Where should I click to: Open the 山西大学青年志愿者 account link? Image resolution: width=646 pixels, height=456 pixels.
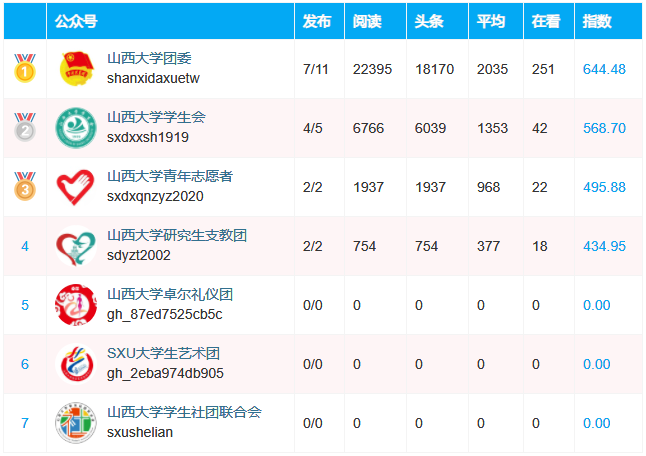[170, 176]
